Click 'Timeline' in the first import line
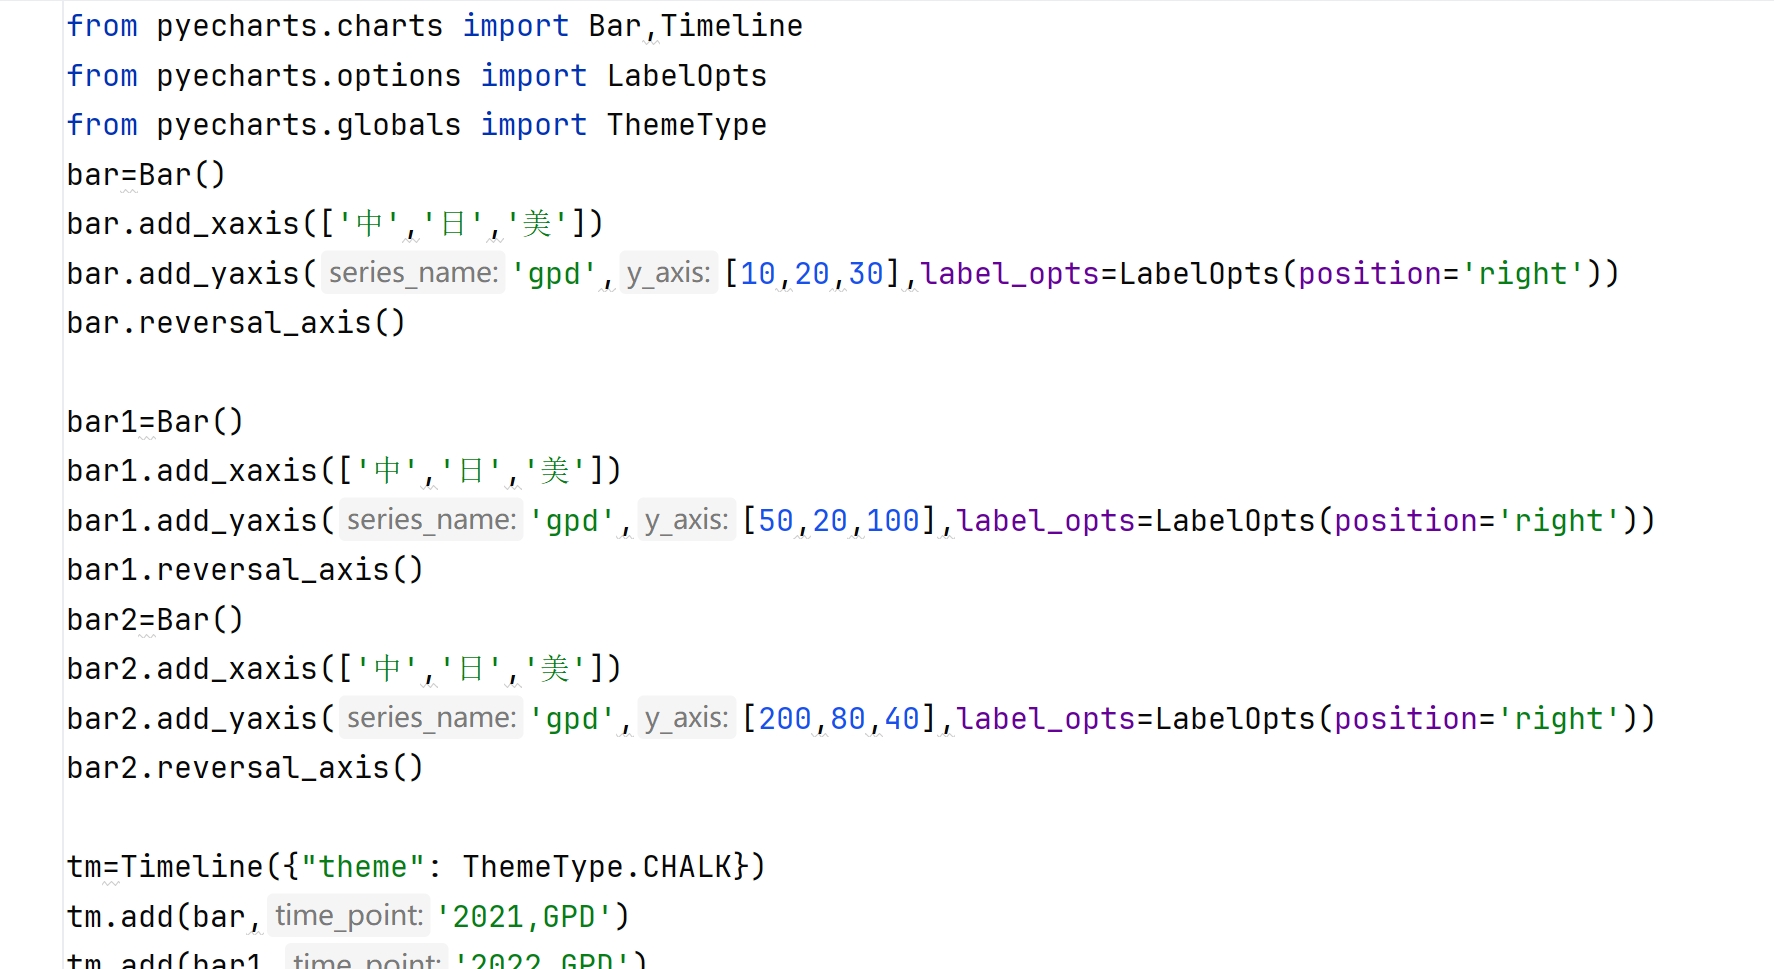 [731, 26]
